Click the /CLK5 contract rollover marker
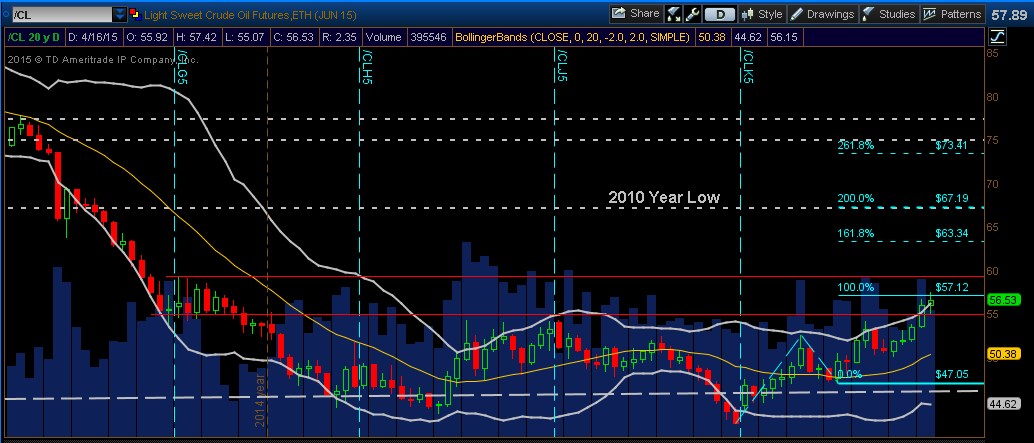 click(x=748, y=65)
